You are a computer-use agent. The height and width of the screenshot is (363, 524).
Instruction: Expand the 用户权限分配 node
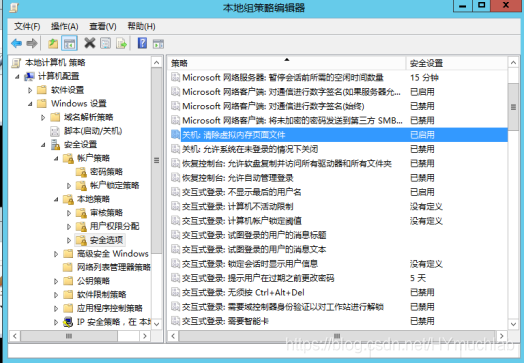coord(69,227)
